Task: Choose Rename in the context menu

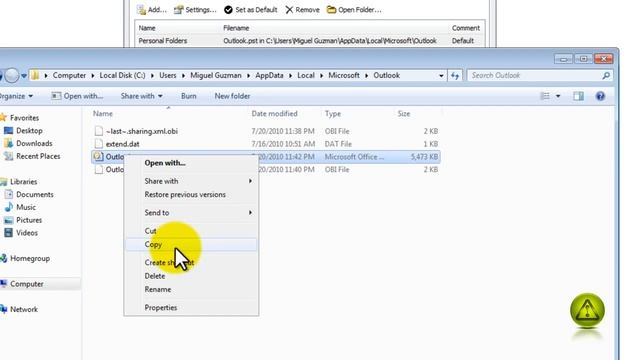Action: click(191, 289)
